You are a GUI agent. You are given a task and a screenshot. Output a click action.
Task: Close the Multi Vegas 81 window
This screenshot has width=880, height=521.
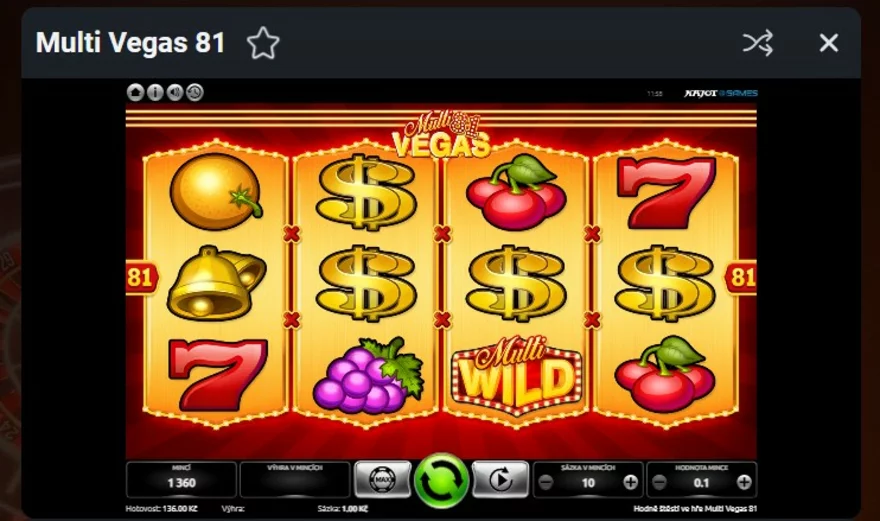(x=828, y=43)
